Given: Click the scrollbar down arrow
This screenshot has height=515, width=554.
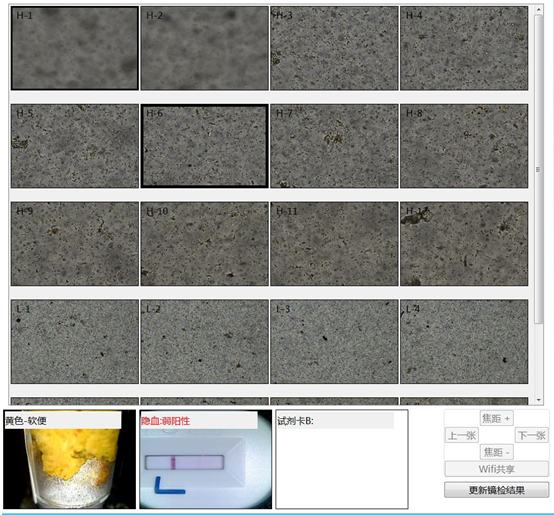Looking at the screenshot, I should [539, 400].
